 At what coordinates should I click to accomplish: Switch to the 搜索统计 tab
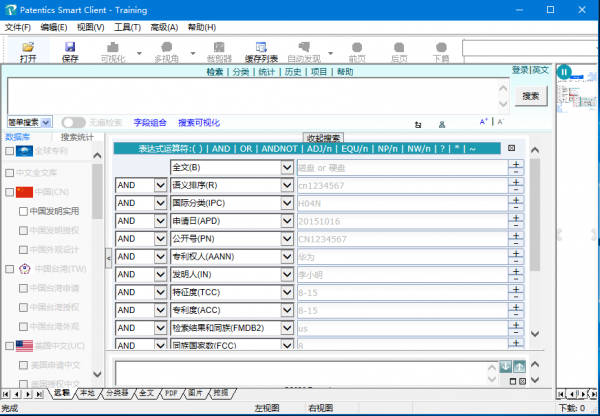(77, 137)
